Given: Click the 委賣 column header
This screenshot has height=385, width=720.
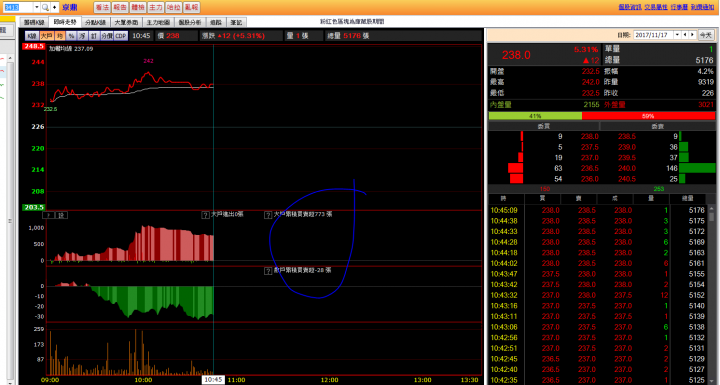Looking at the screenshot, I should (x=658, y=126).
